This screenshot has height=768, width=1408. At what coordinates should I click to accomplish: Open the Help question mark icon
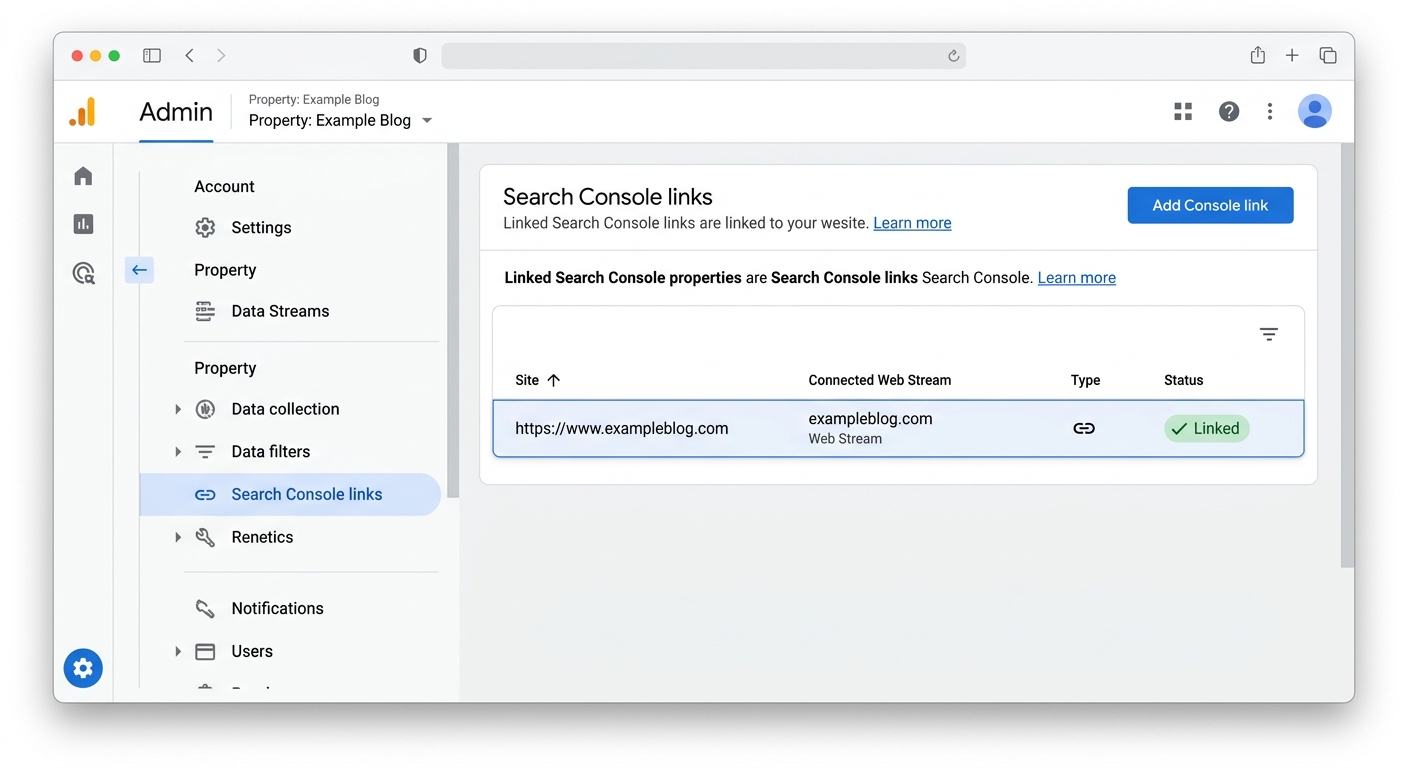coord(1229,112)
